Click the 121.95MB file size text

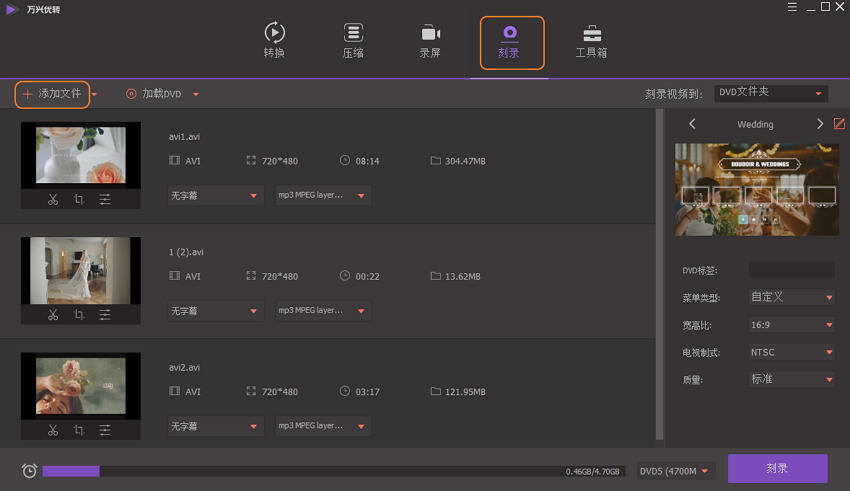click(x=465, y=392)
